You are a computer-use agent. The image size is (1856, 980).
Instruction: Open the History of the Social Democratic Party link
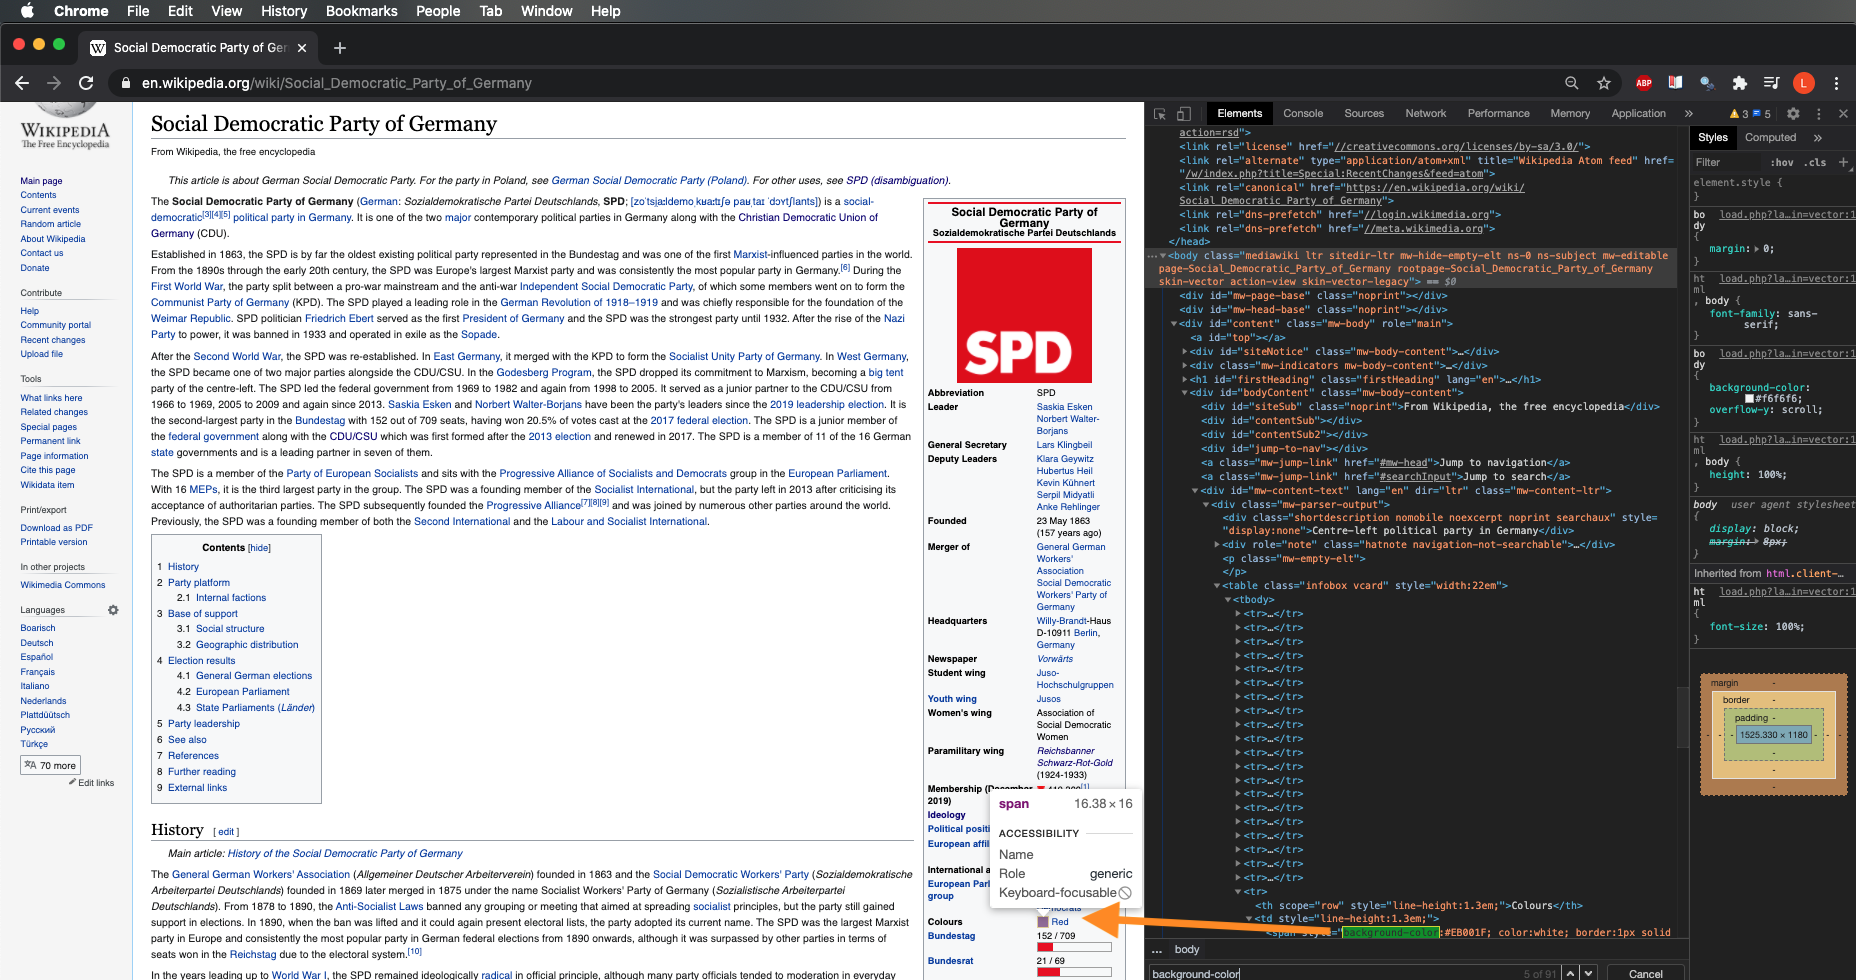tap(344, 853)
